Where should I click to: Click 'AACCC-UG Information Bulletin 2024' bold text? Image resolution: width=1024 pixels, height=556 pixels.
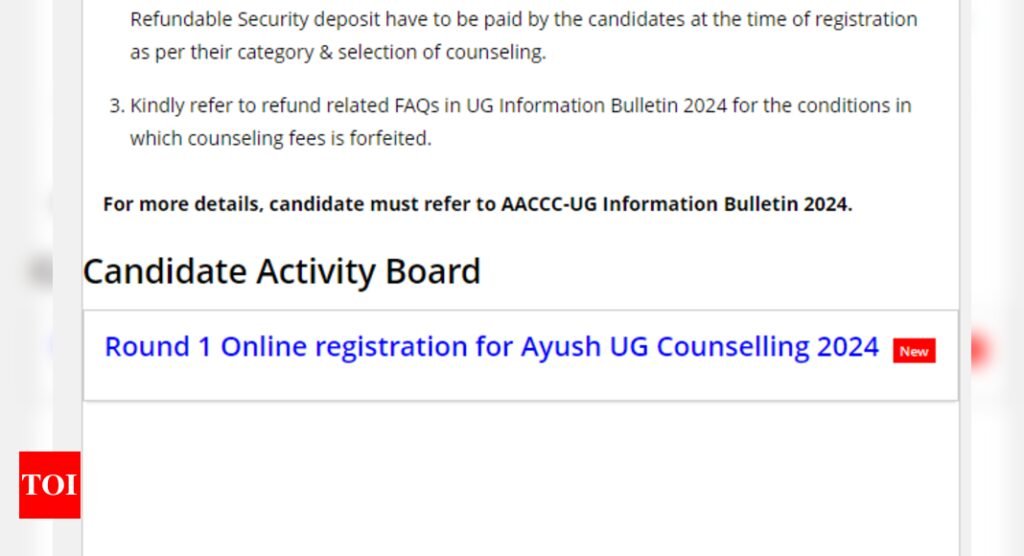677,204
